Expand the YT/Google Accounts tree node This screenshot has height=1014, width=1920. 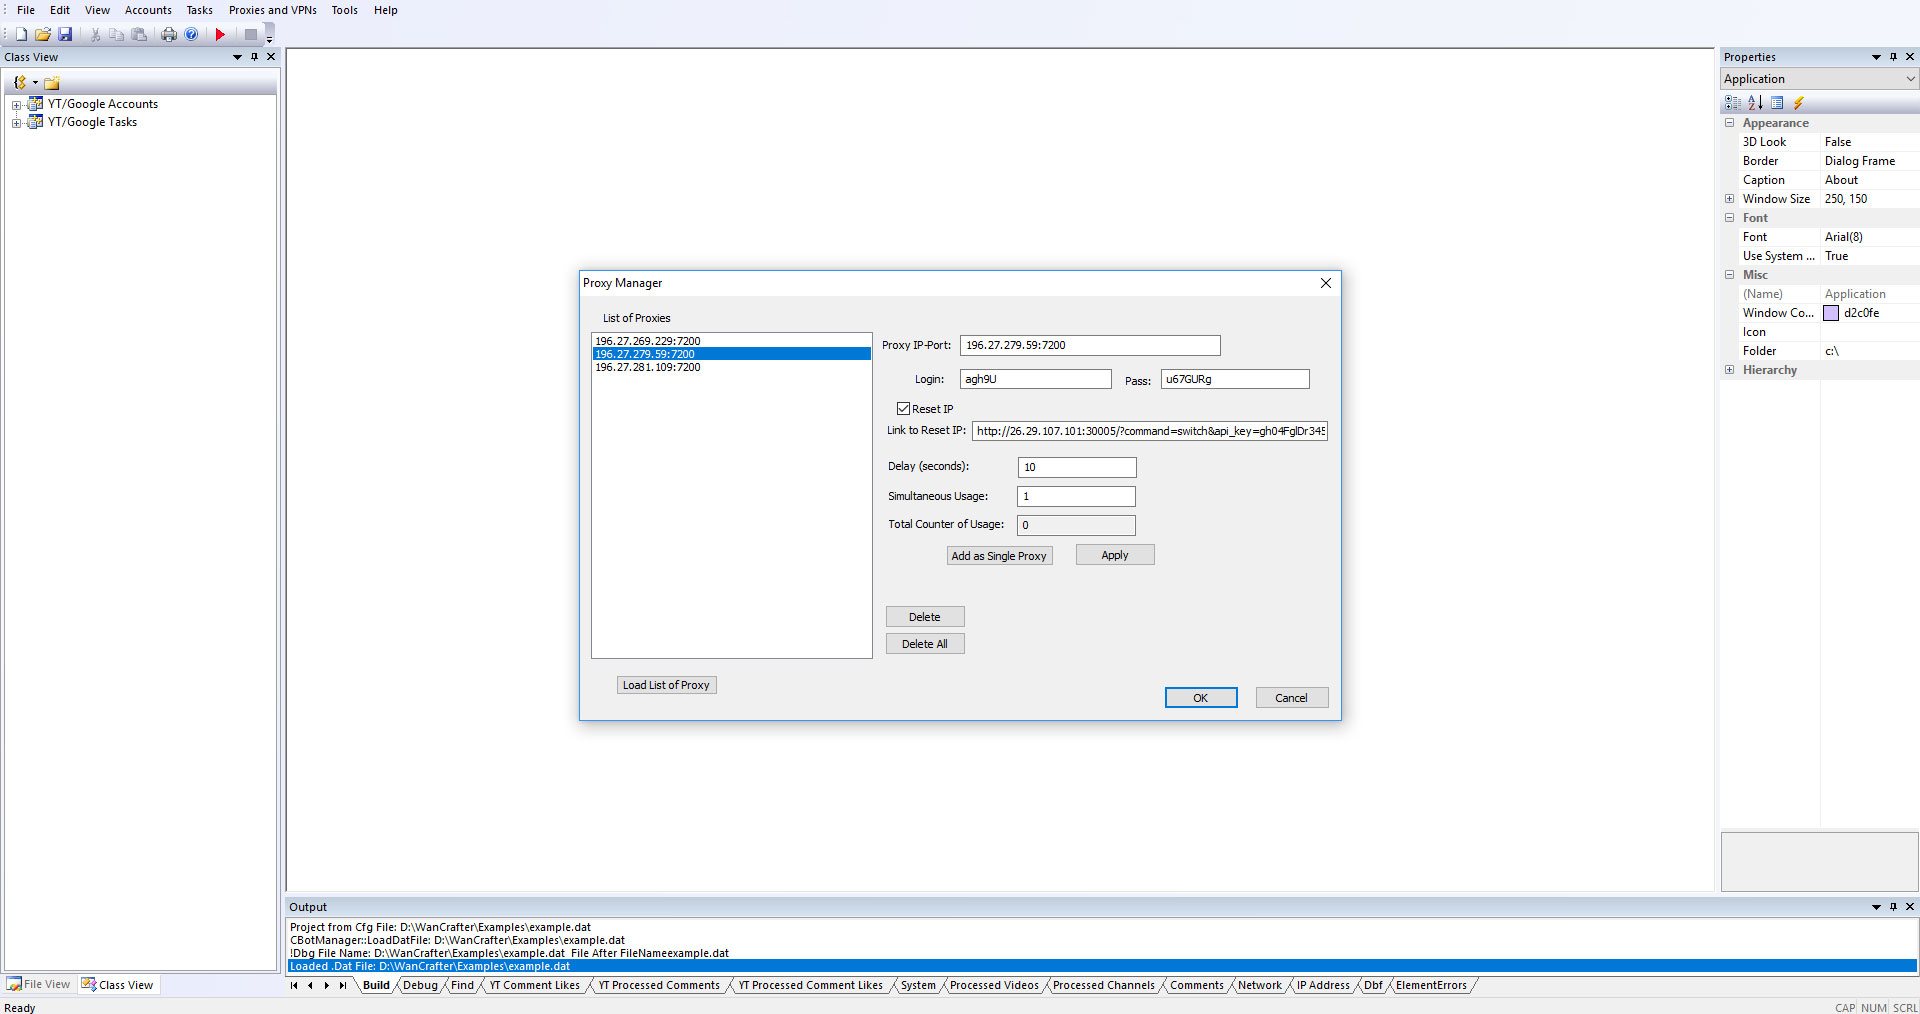coord(16,105)
